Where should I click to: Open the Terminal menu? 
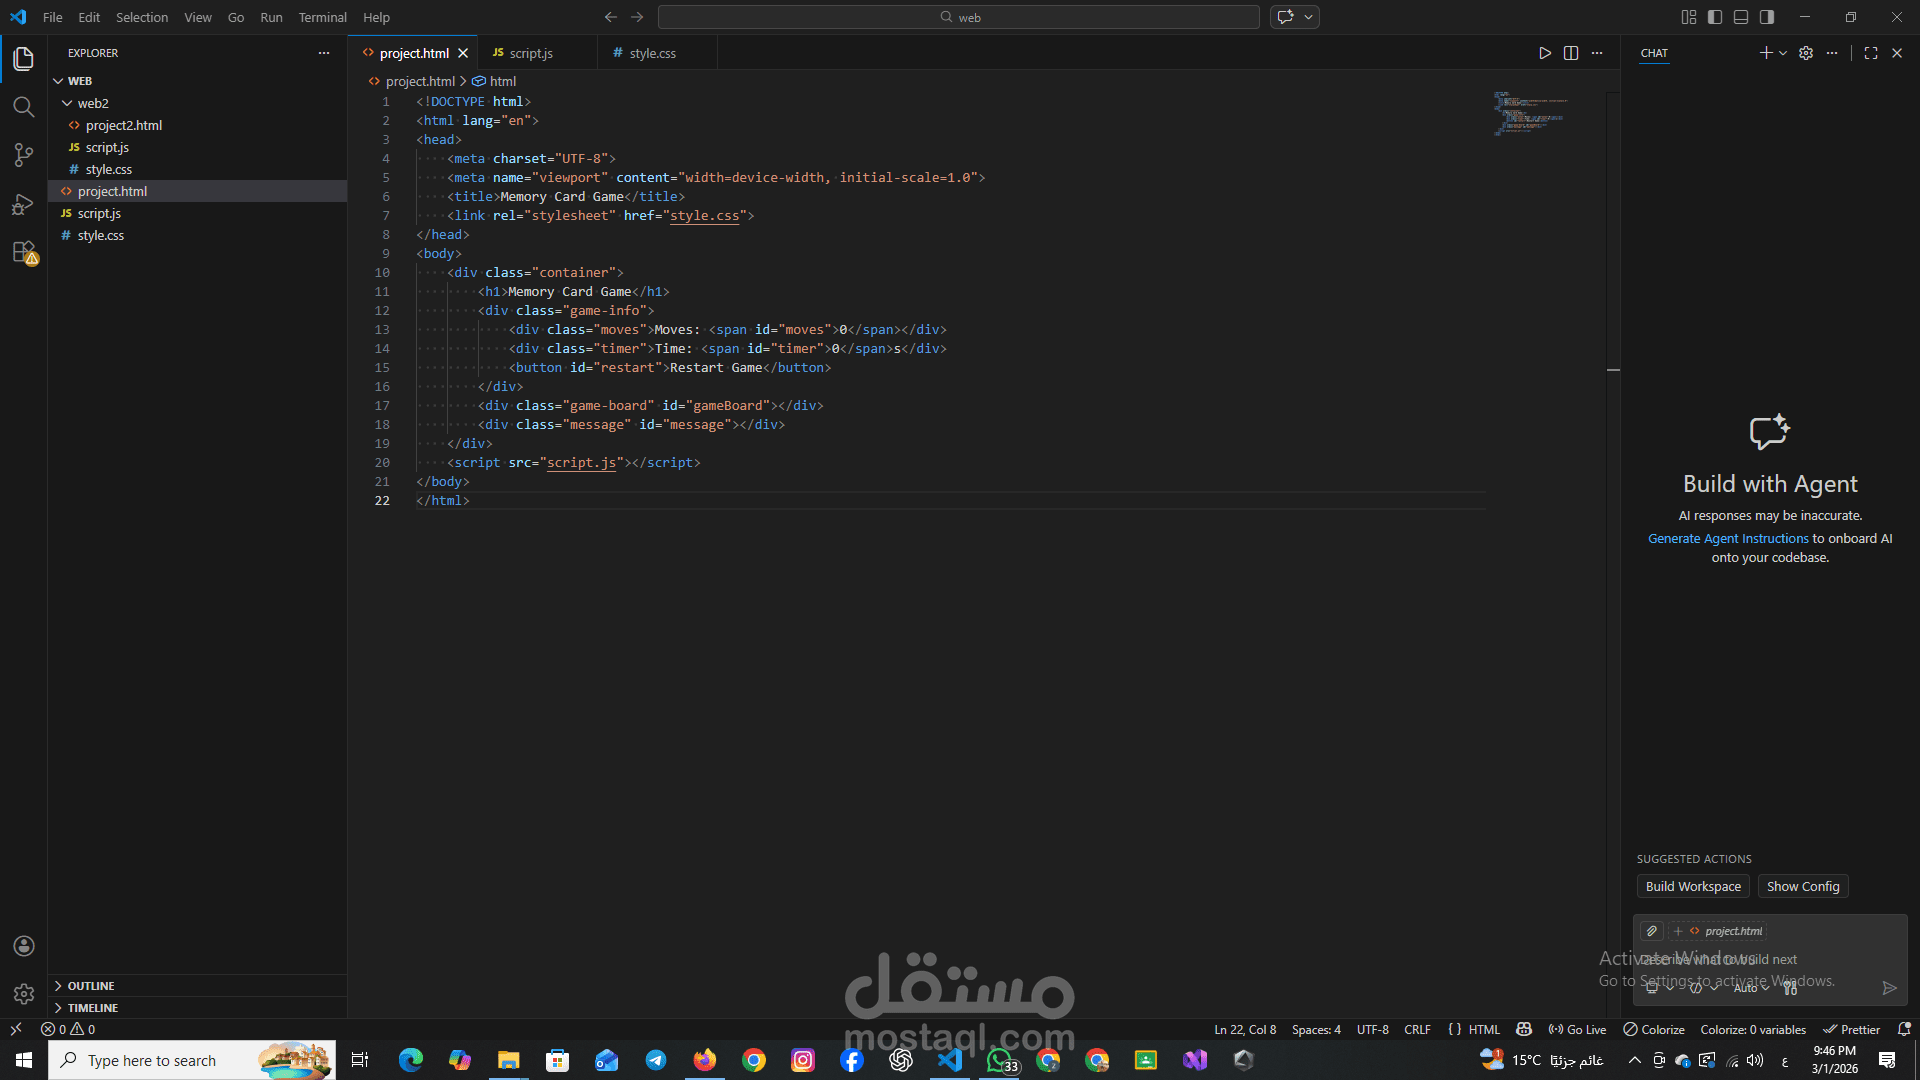click(322, 17)
